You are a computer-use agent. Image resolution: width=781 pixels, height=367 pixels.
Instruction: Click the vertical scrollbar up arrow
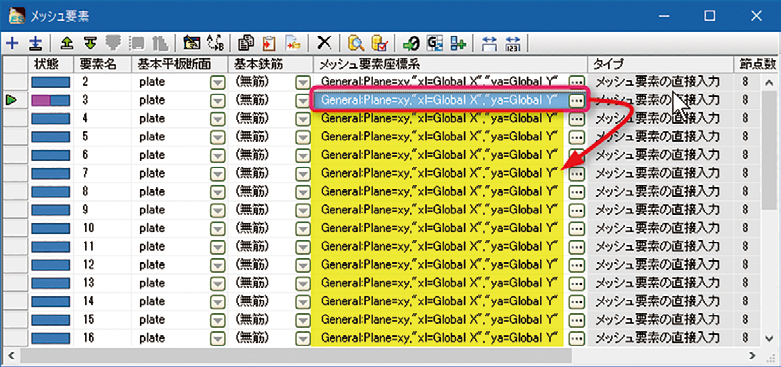pos(769,82)
